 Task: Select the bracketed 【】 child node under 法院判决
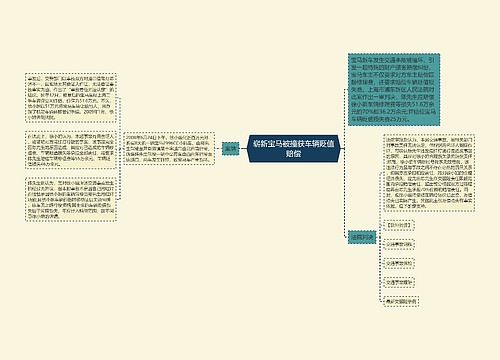pos(399,225)
